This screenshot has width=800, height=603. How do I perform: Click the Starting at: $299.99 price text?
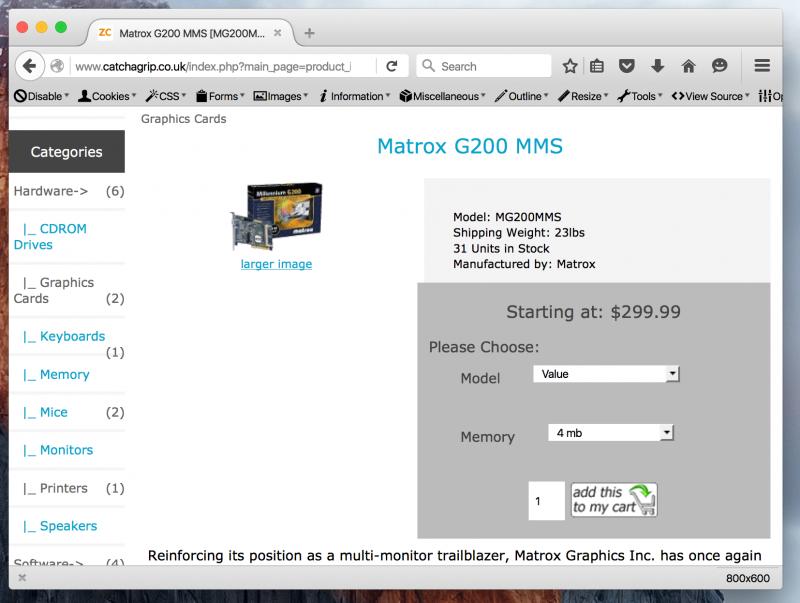pyautogui.click(x=593, y=312)
